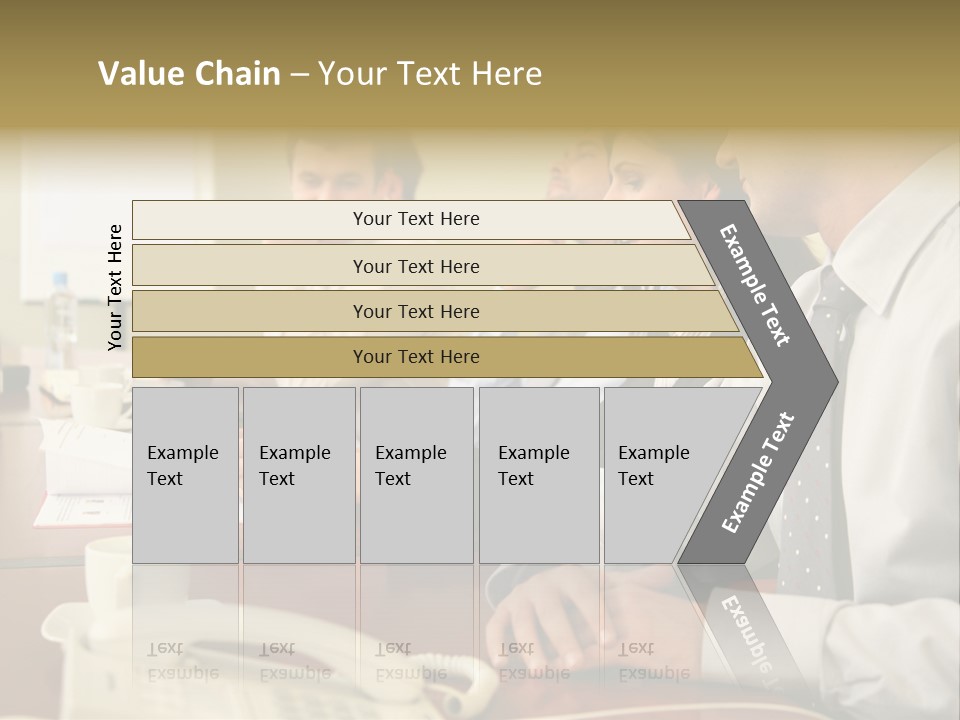Select the third "Your Text Here" bar from top

(415, 311)
